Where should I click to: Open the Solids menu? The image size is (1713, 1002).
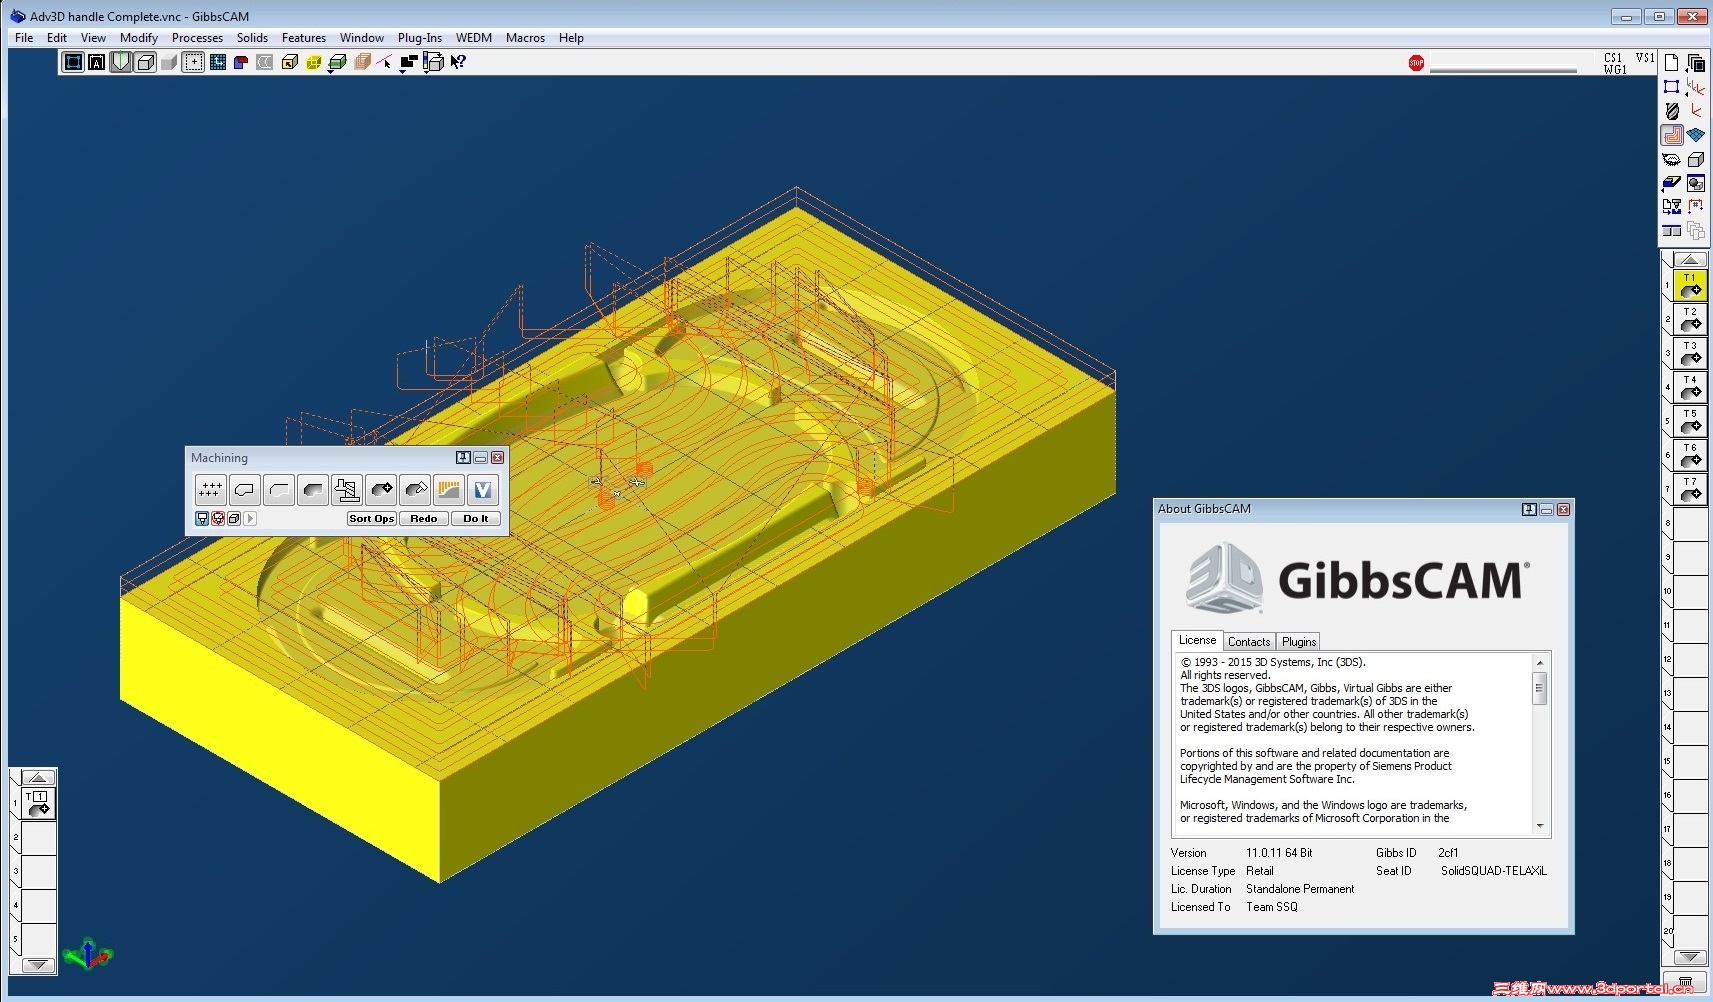point(252,38)
